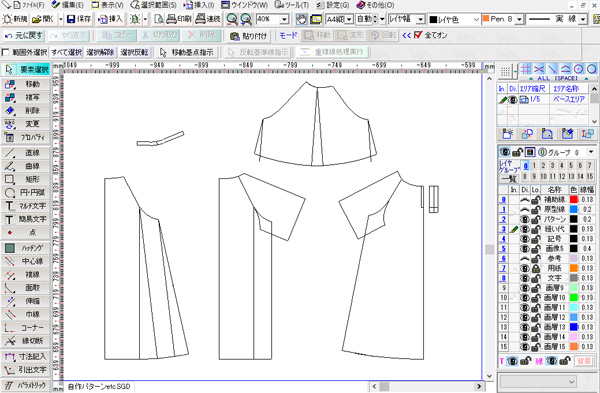Viewport: 600px width, 393px height.
Task: Open the ファイル(F) menu
Action: 28,5
